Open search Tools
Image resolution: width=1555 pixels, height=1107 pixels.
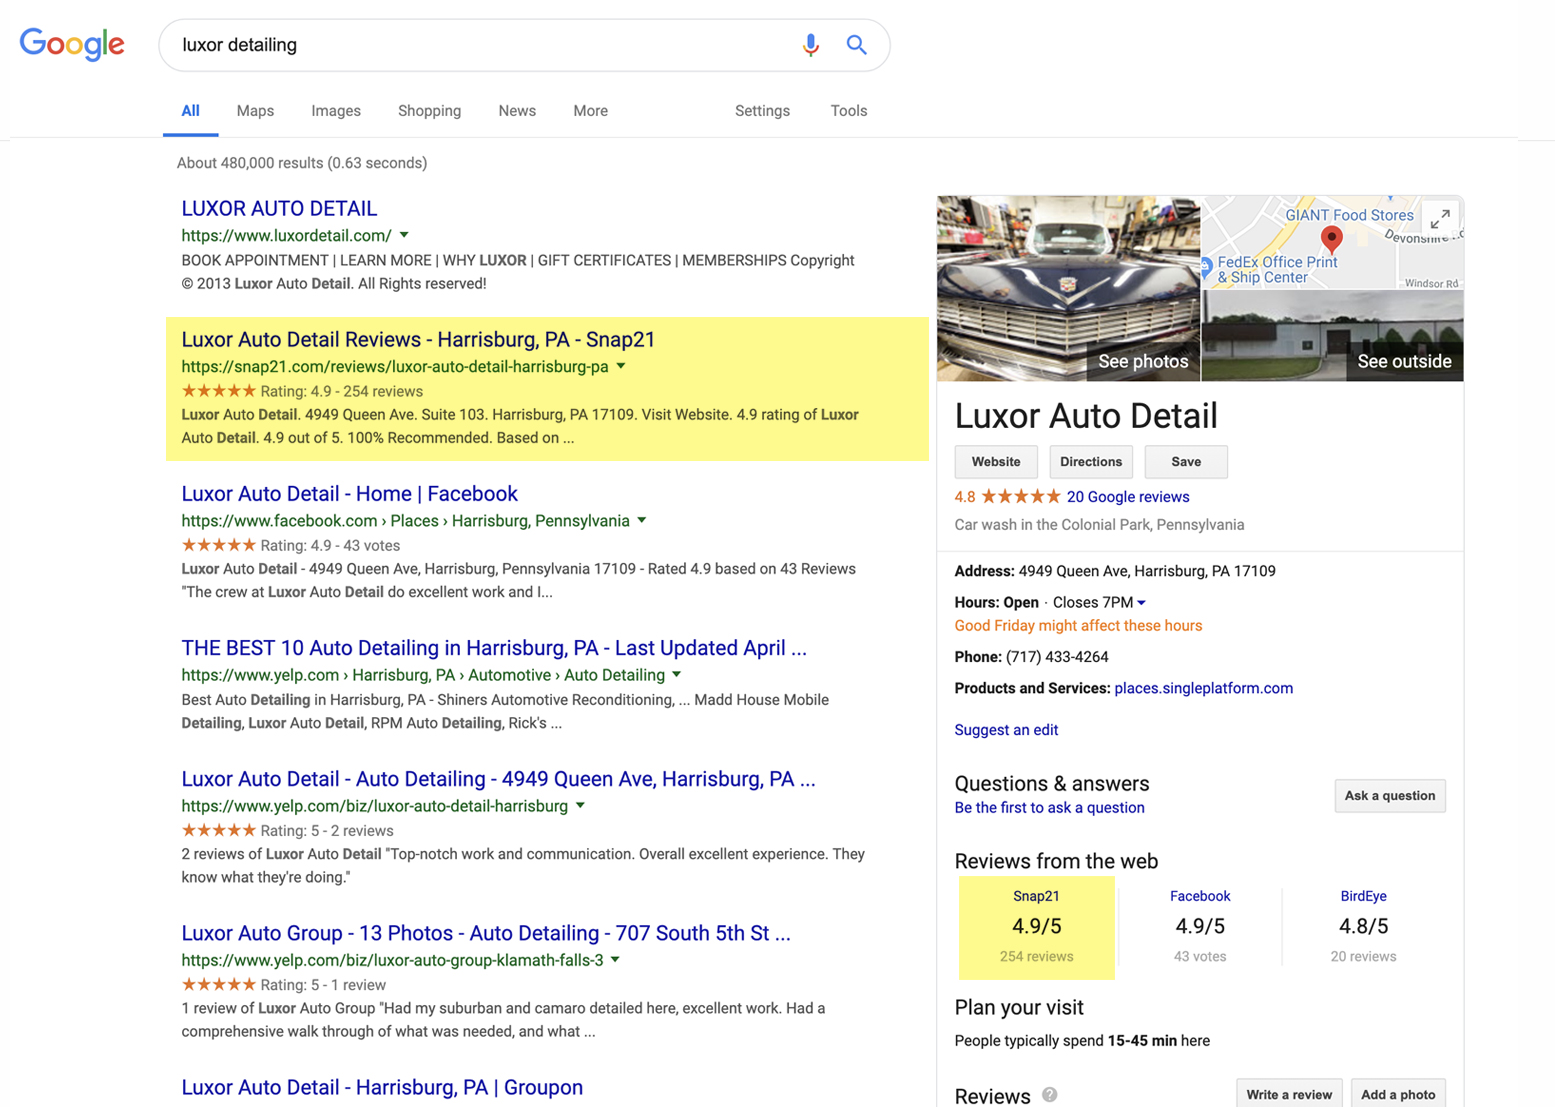click(x=848, y=111)
